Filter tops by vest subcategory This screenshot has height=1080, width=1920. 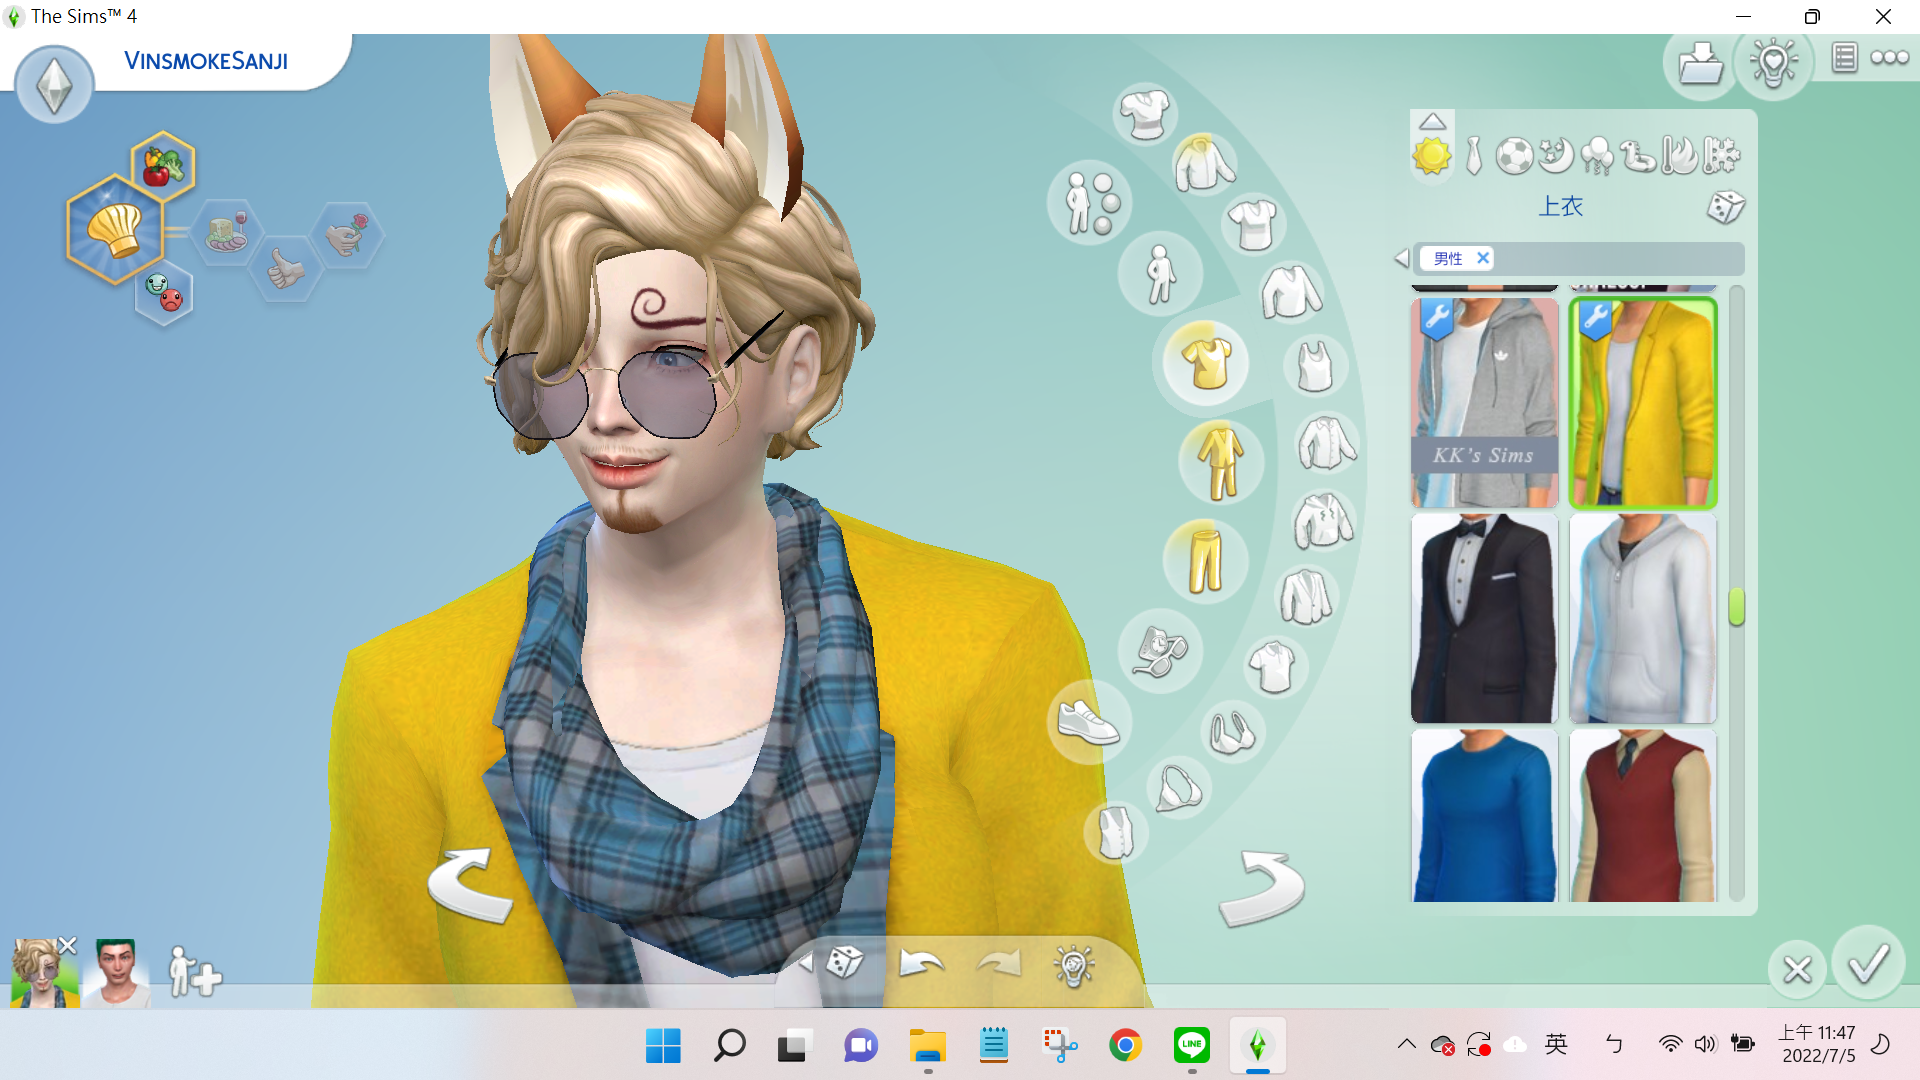[1115, 832]
